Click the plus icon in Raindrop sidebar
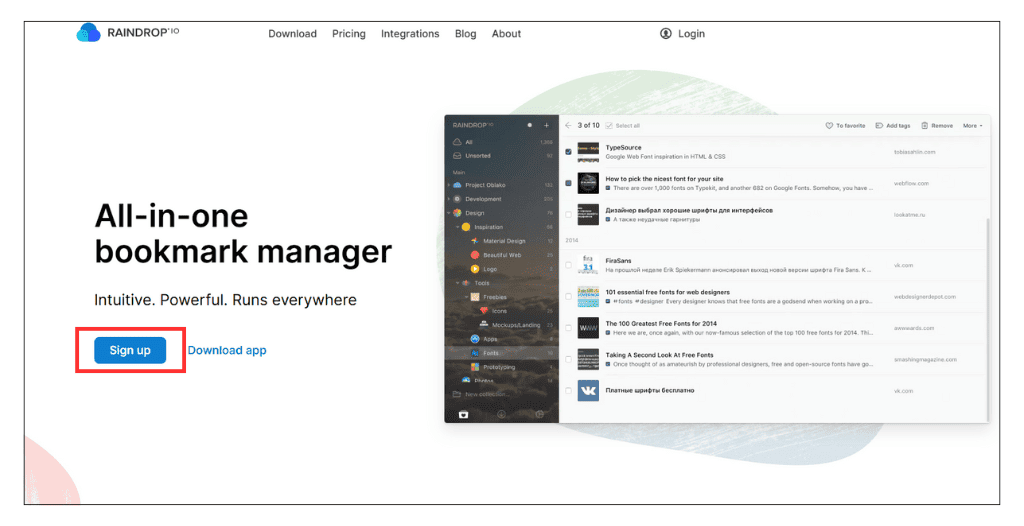Screen dimensions: 1024x526 pos(546,126)
